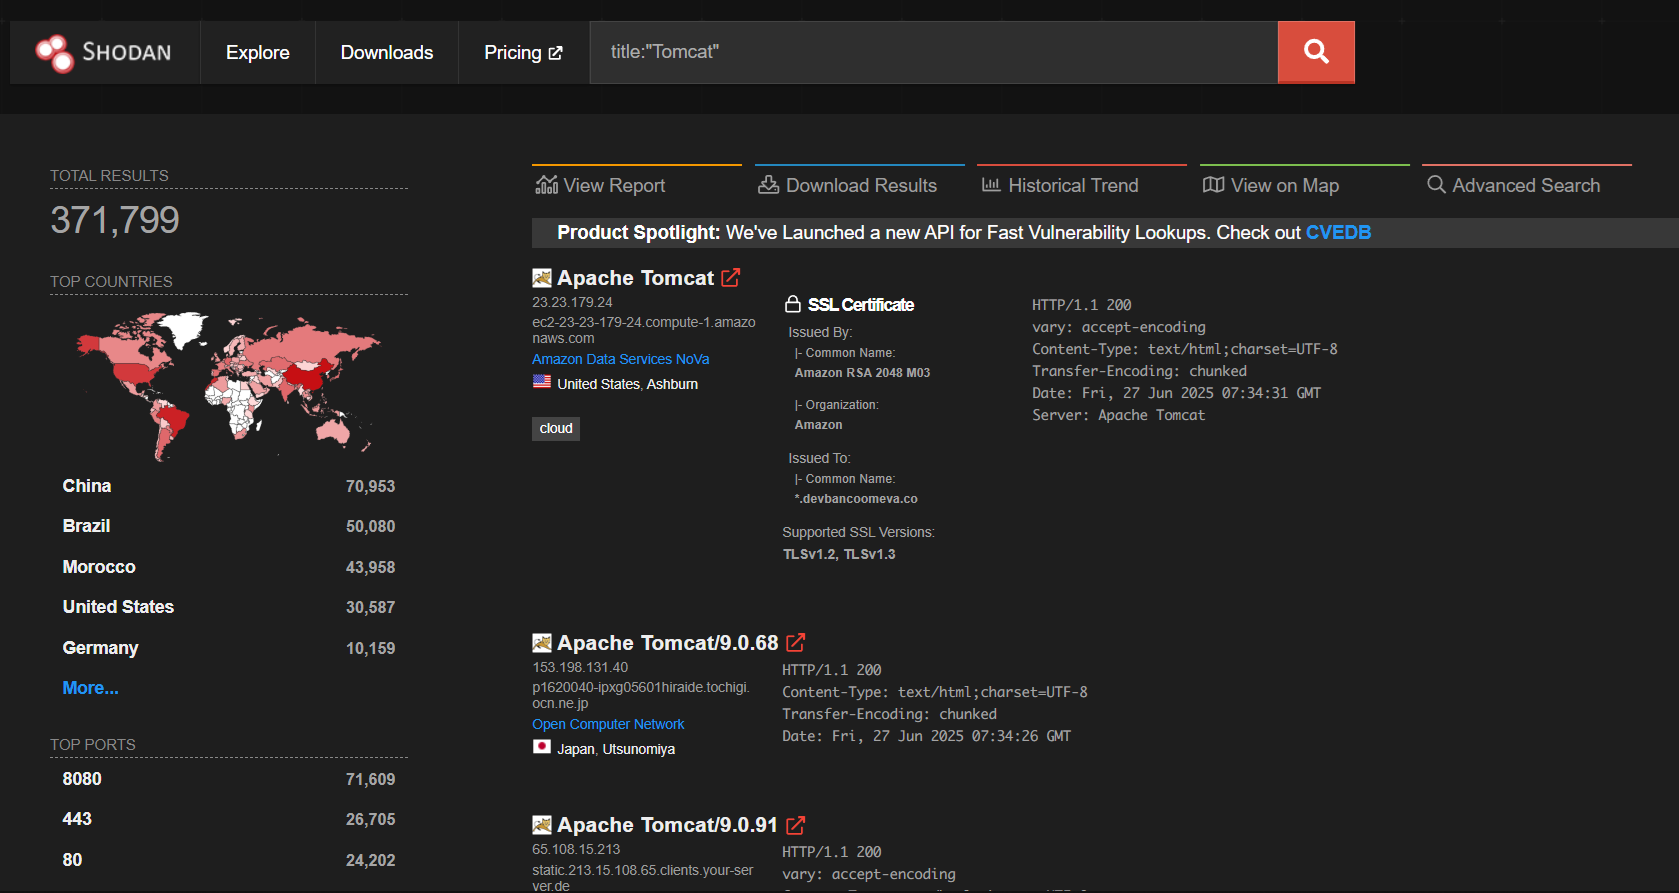Filter results by Morocco
This screenshot has width=1679, height=893.
point(99,567)
